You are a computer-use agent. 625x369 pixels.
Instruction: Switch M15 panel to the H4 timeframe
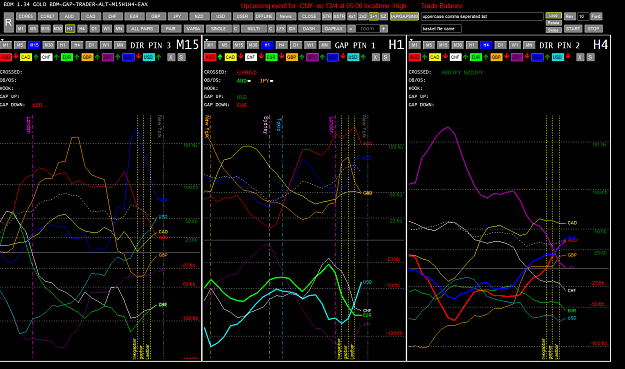click(77, 45)
